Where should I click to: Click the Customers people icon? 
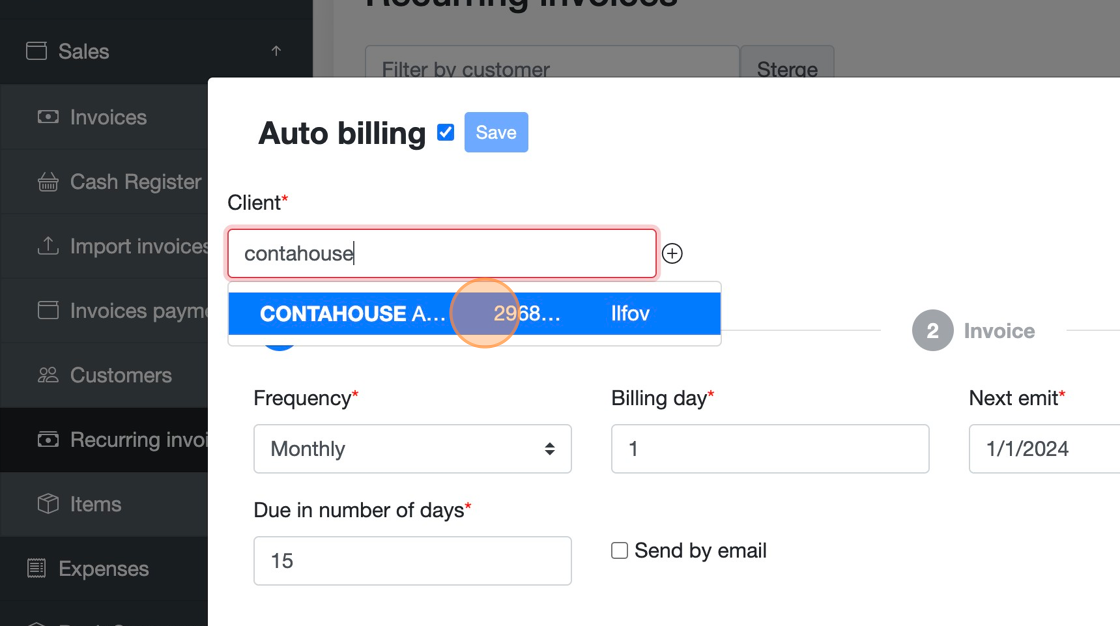pyautogui.click(x=48, y=375)
